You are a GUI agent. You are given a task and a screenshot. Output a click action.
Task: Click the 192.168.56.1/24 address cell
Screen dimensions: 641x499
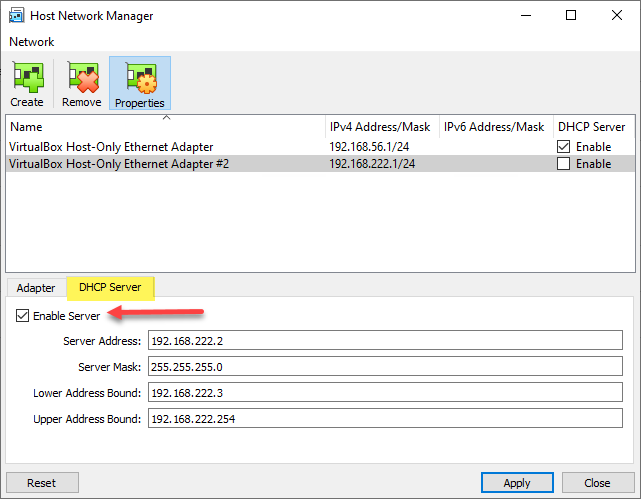tap(369, 147)
